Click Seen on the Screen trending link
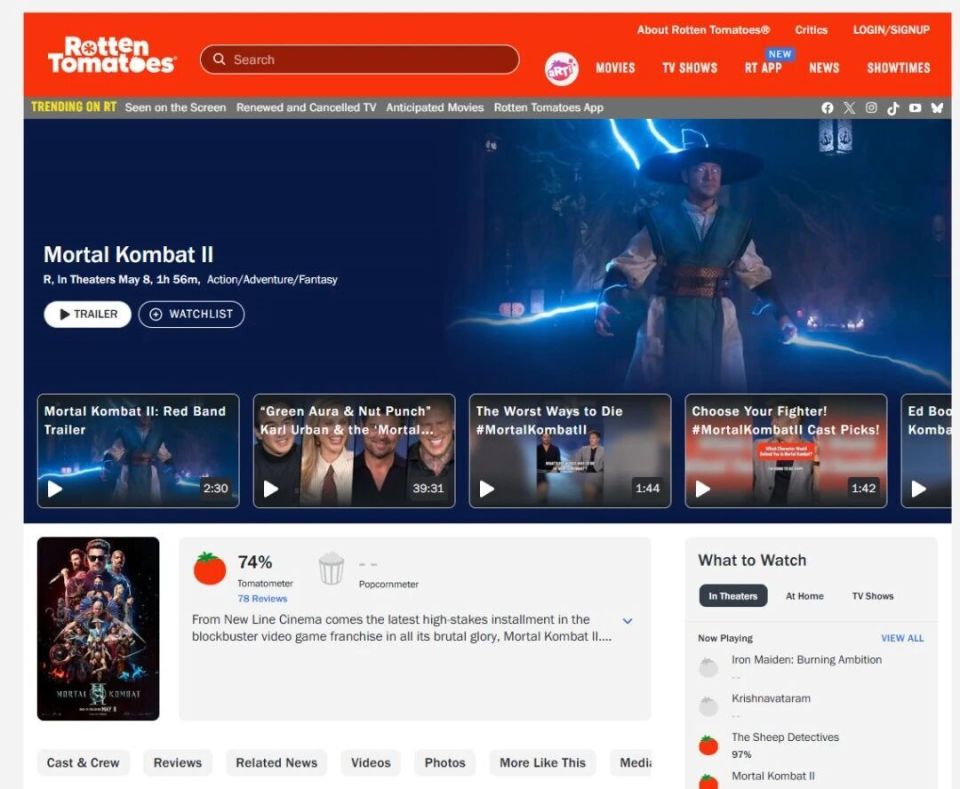960x789 pixels. point(175,108)
